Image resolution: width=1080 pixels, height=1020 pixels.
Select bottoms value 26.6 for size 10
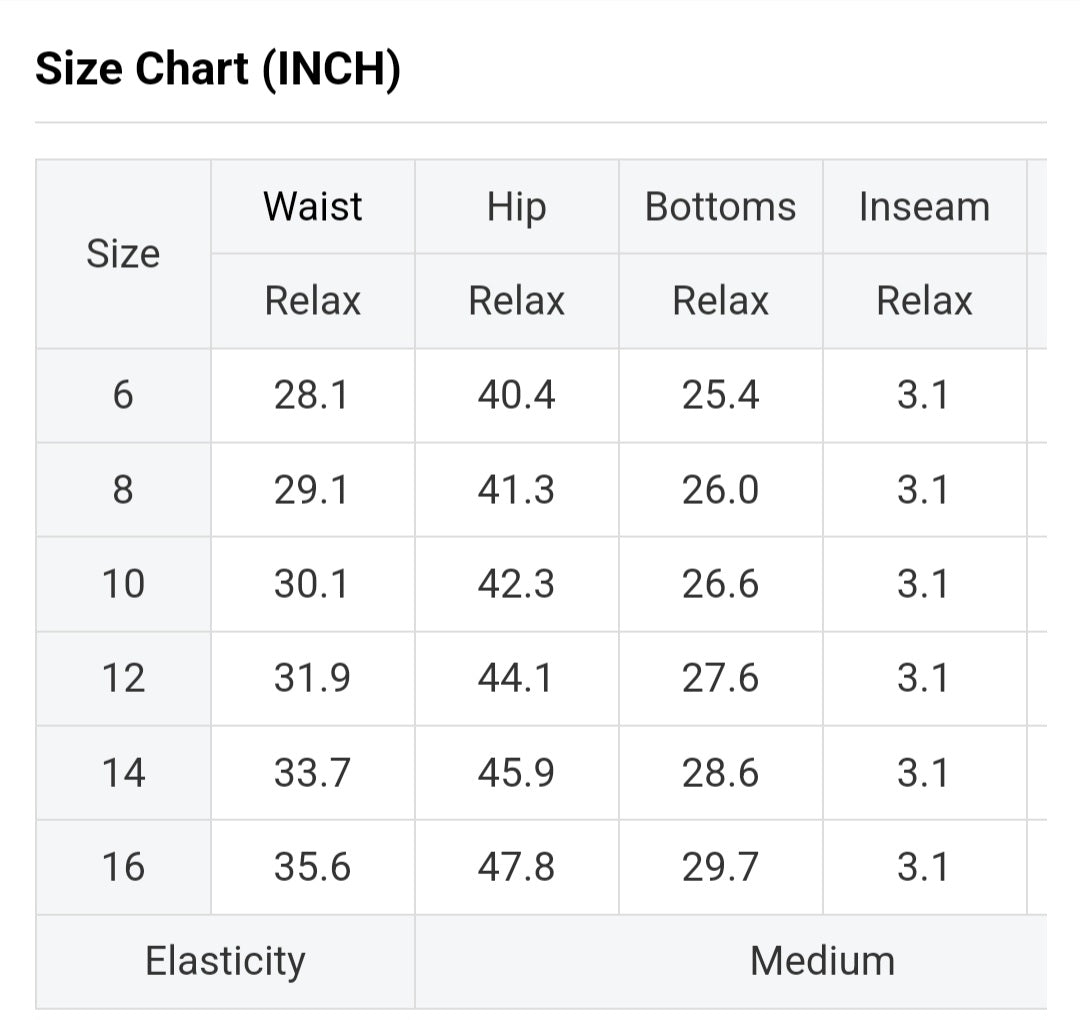point(720,584)
